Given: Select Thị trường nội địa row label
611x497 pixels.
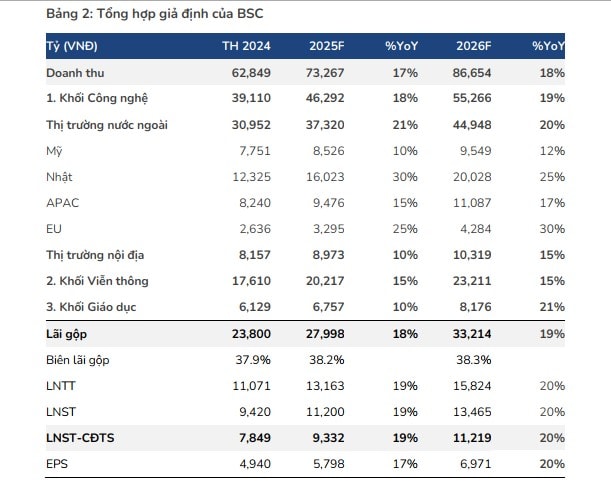Looking at the screenshot, I should pyautogui.click(x=95, y=255).
